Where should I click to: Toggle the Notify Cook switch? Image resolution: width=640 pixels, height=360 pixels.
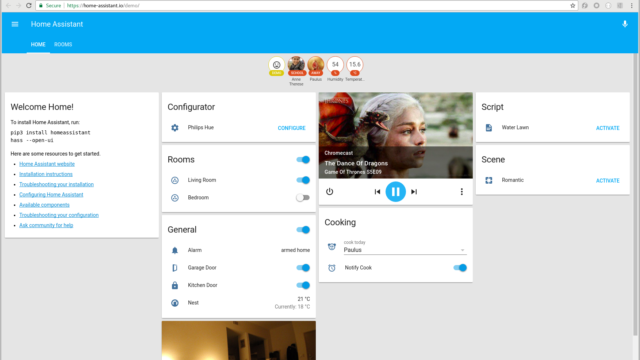point(460,268)
